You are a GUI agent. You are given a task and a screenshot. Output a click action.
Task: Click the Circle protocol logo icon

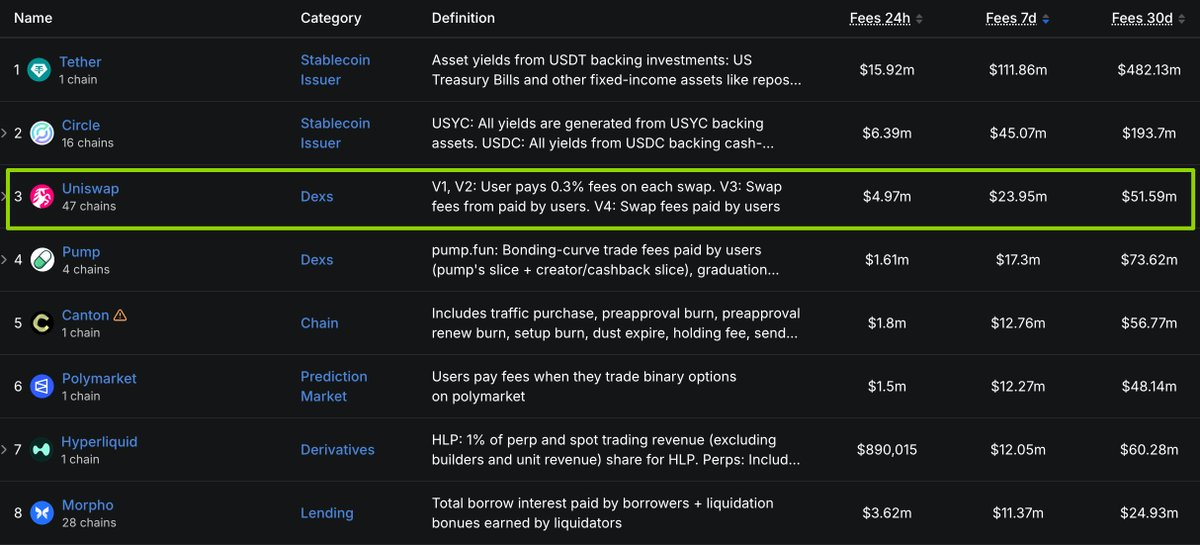(42, 133)
